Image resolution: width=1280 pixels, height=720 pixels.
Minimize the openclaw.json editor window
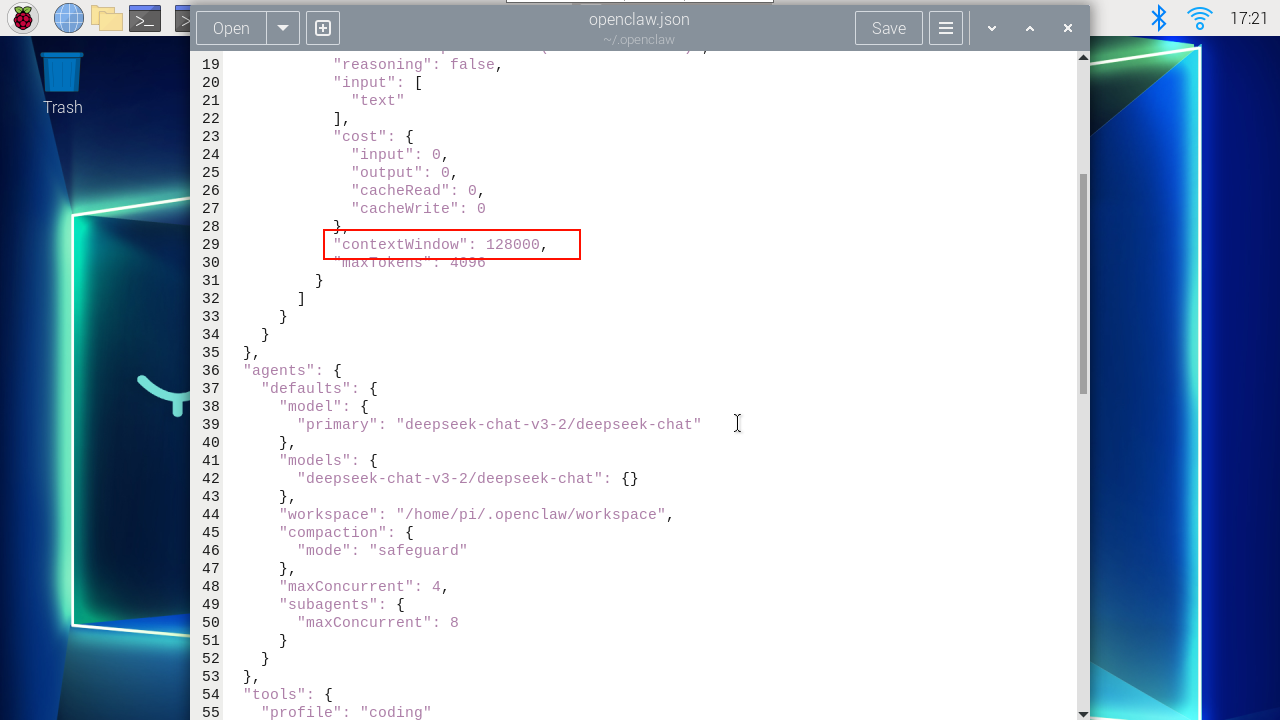pyautogui.click(x=992, y=28)
